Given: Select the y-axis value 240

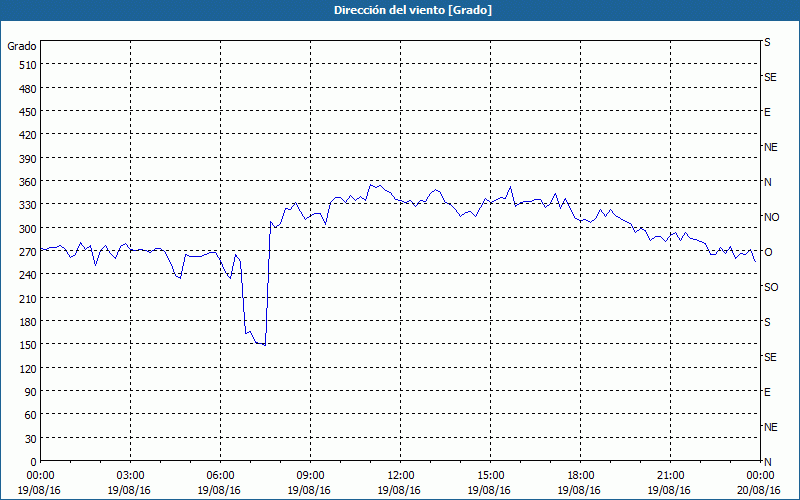Looking at the screenshot, I should 28,276.
